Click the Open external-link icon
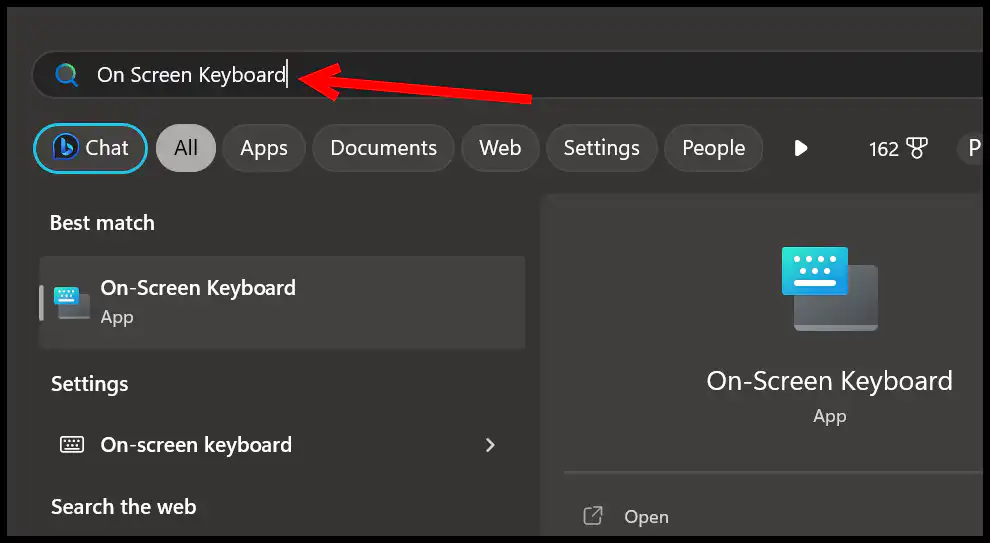 coord(593,516)
